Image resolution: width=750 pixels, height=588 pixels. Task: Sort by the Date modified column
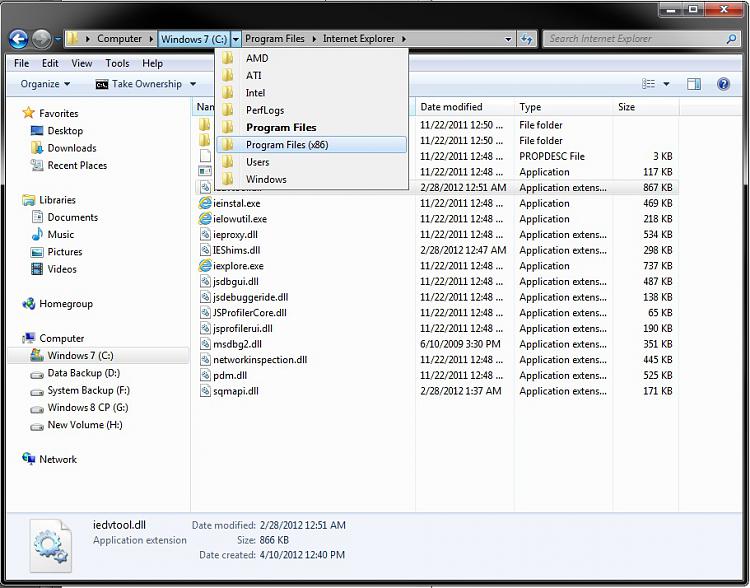(x=464, y=107)
